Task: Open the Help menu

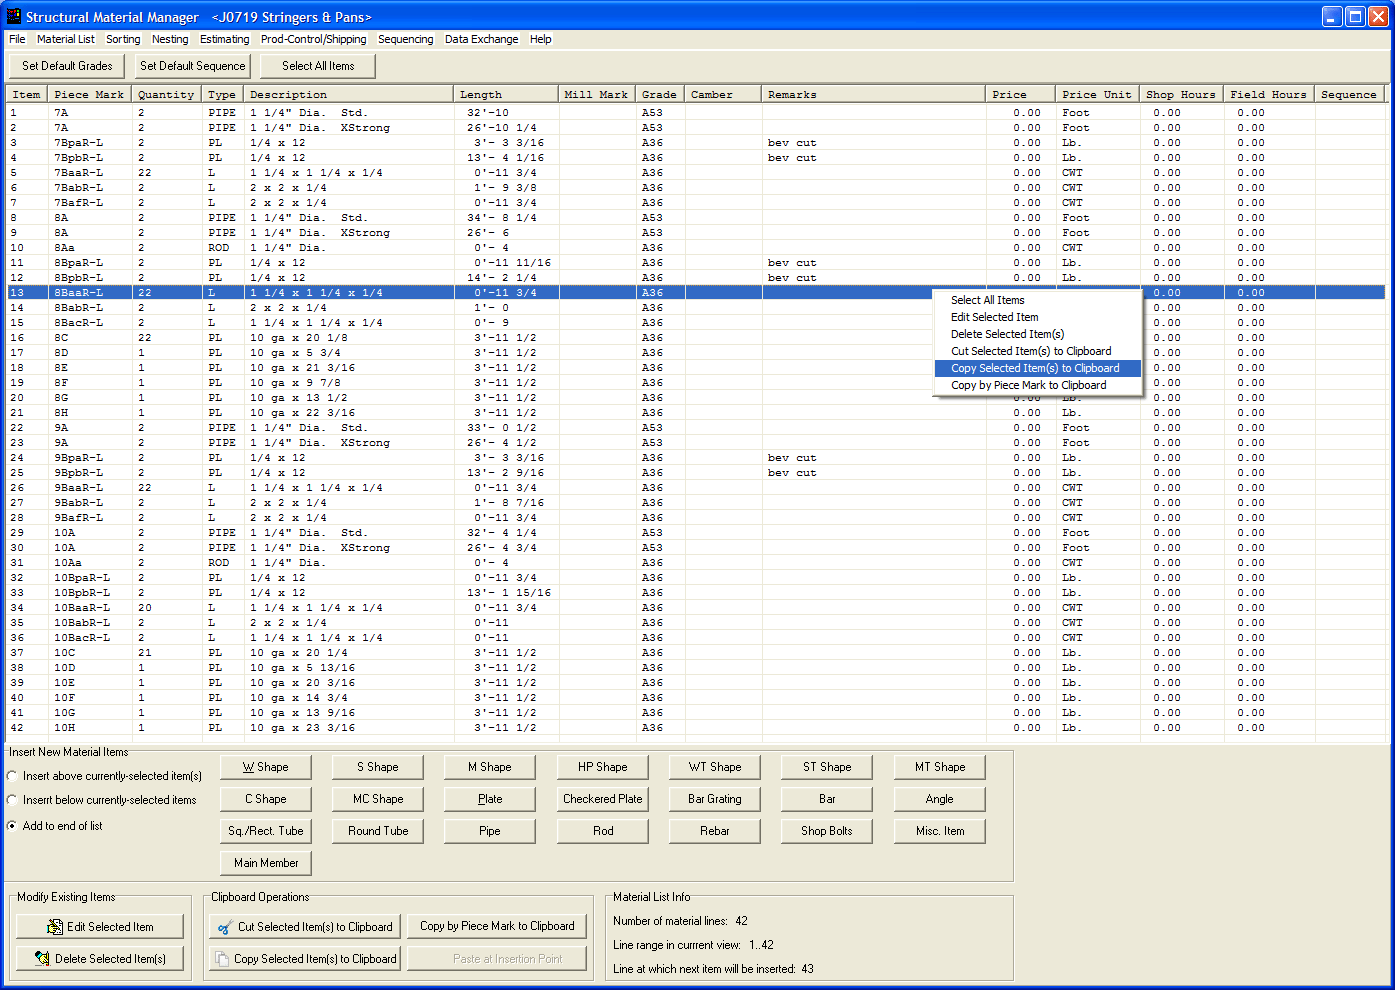Action: point(541,39)
